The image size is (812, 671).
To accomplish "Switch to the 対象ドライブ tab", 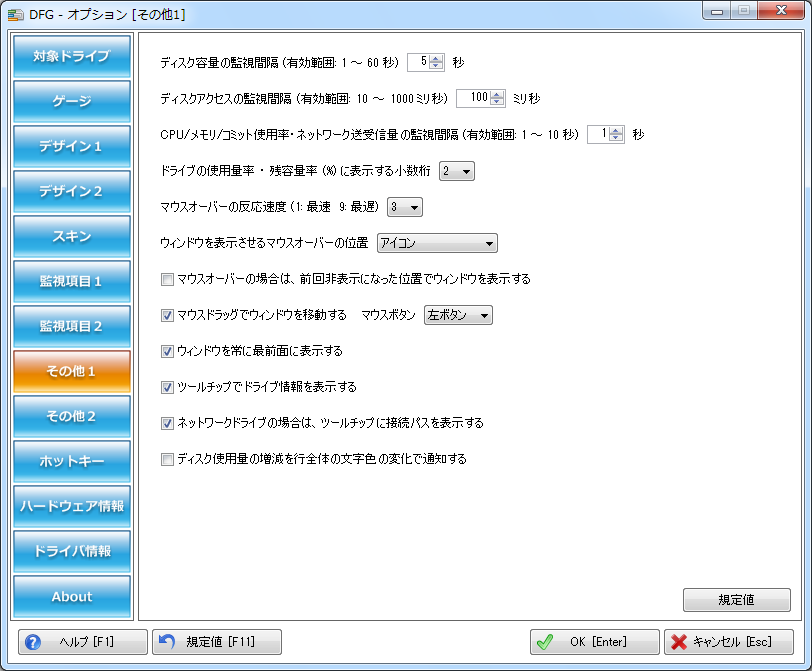I will (72, 56).
